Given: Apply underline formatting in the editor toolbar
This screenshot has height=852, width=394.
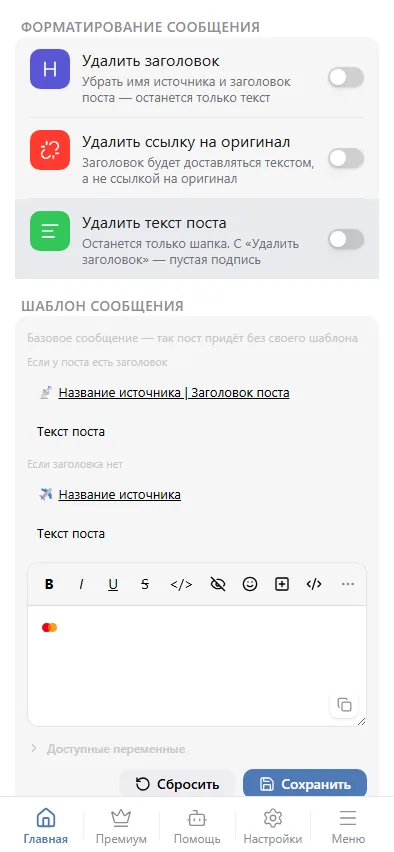Looking at the screenshot, I should click(x=112, y=585).
